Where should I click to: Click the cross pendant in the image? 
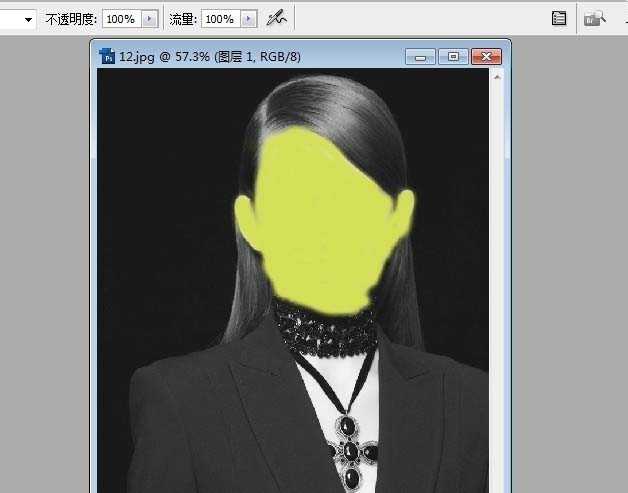tap(352, 452)
